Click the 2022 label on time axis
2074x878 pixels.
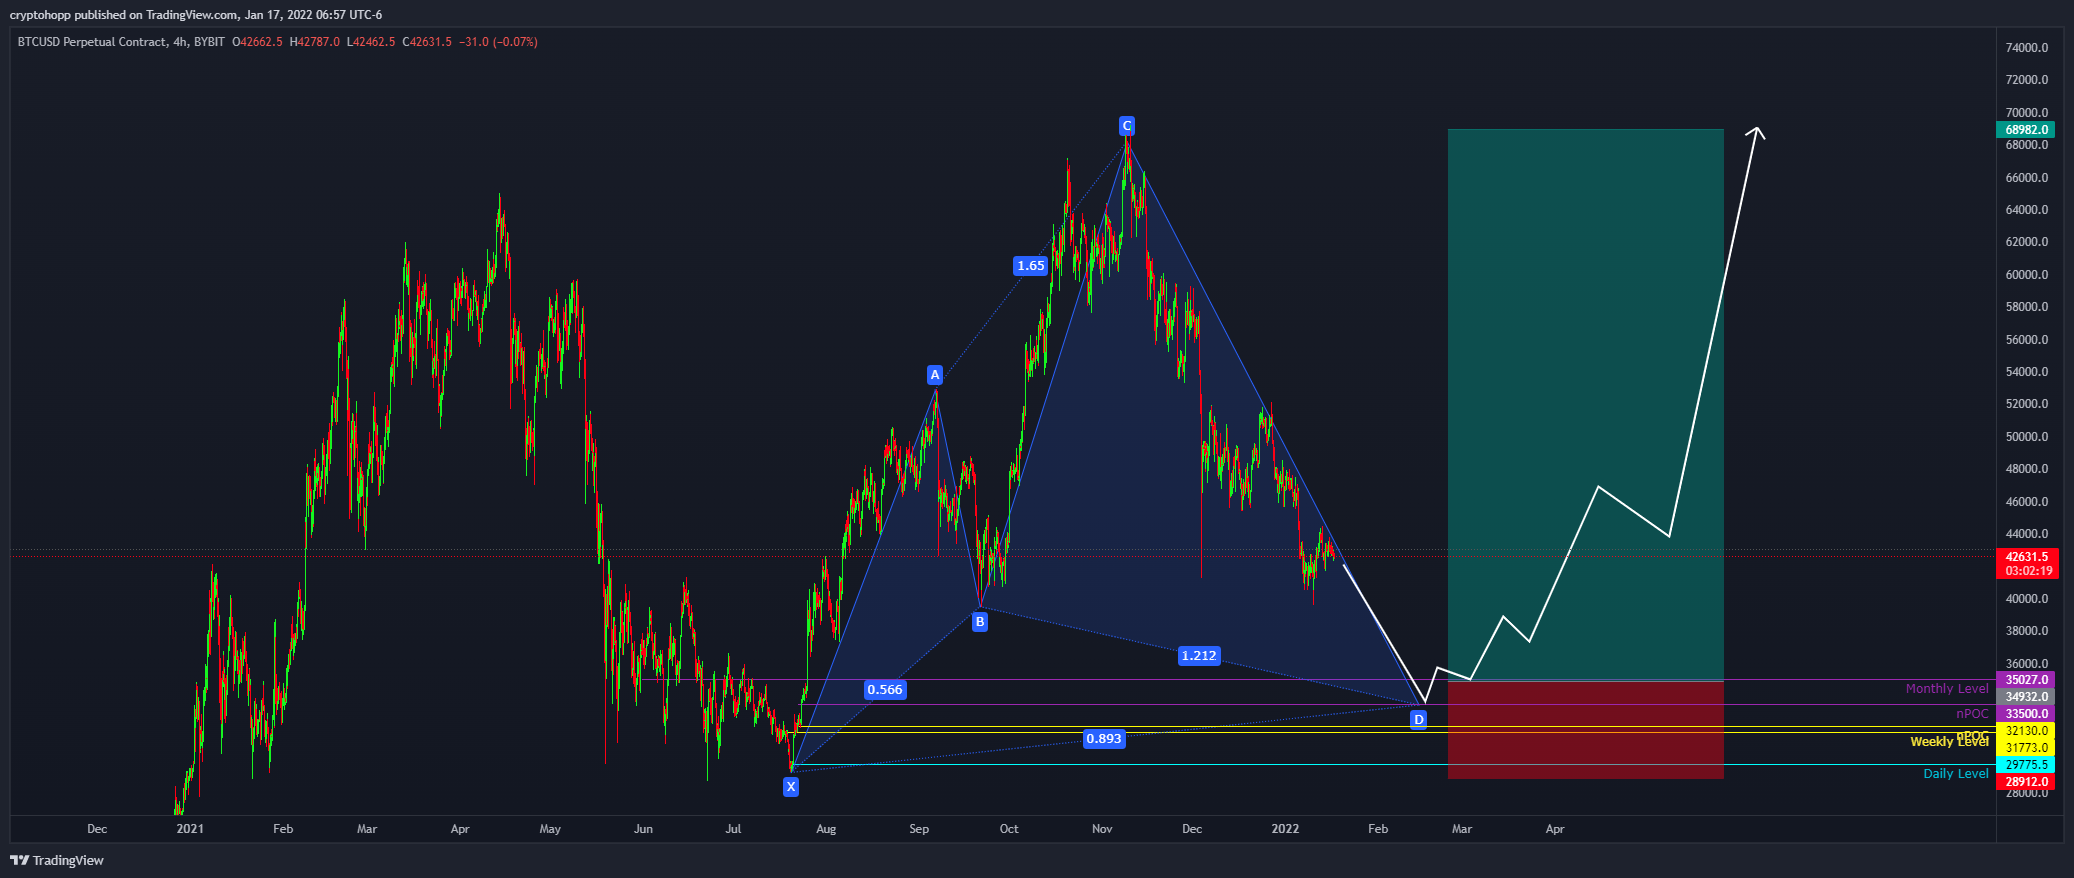click(x=1285, y=829)
